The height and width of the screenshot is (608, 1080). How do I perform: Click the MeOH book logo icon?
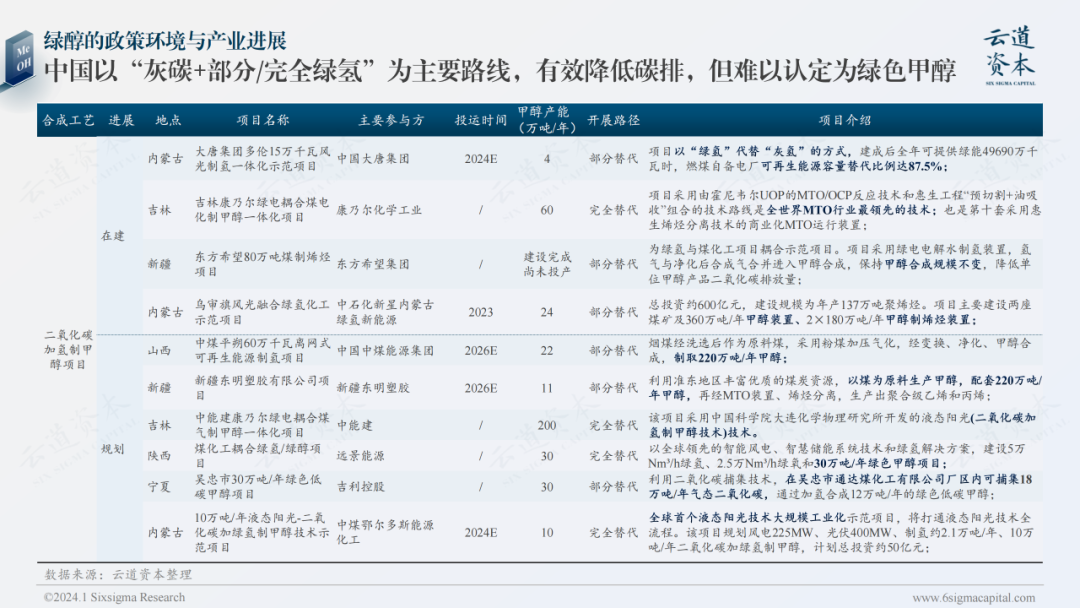[x=19, y=59]
